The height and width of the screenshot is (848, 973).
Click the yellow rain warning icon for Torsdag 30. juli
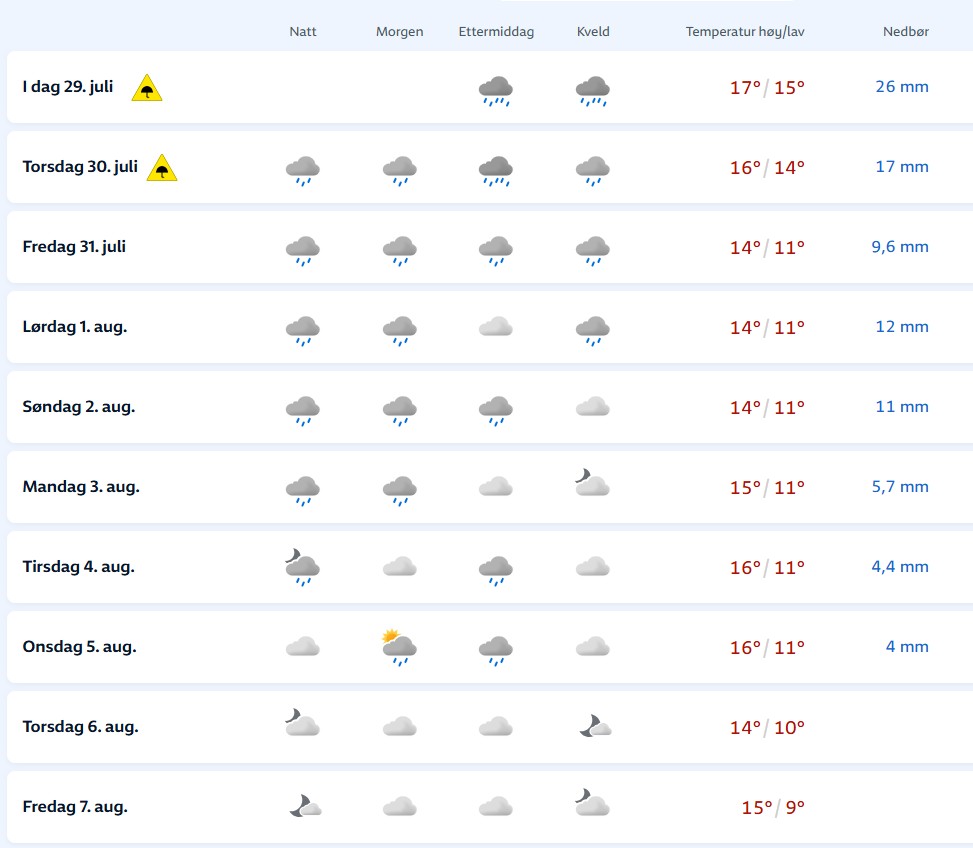162,168
